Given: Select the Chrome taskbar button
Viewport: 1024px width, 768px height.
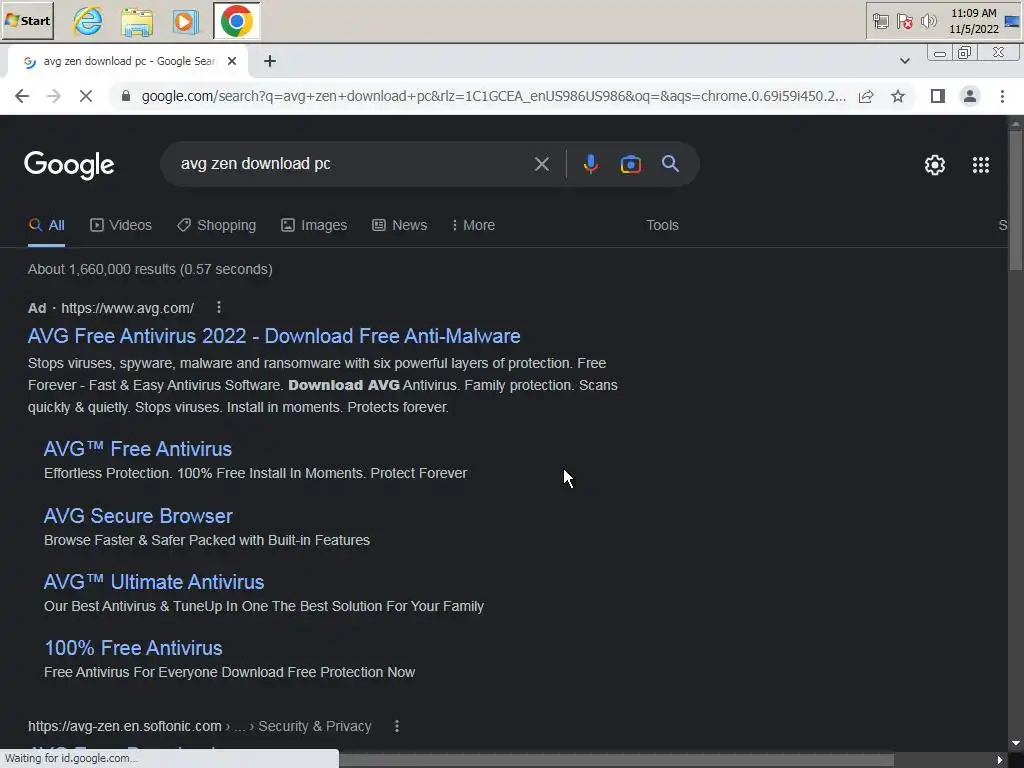Looking at the screenshot, I should [236, 21].
